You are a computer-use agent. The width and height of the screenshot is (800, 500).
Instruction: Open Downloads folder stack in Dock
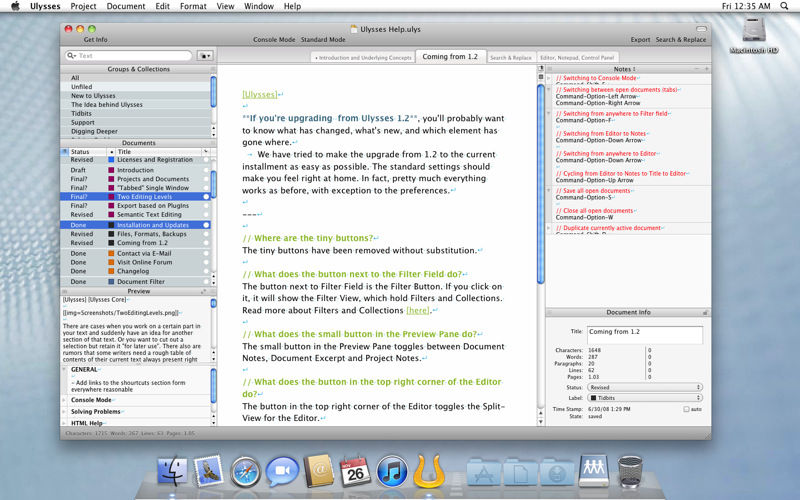coord(557,472)
